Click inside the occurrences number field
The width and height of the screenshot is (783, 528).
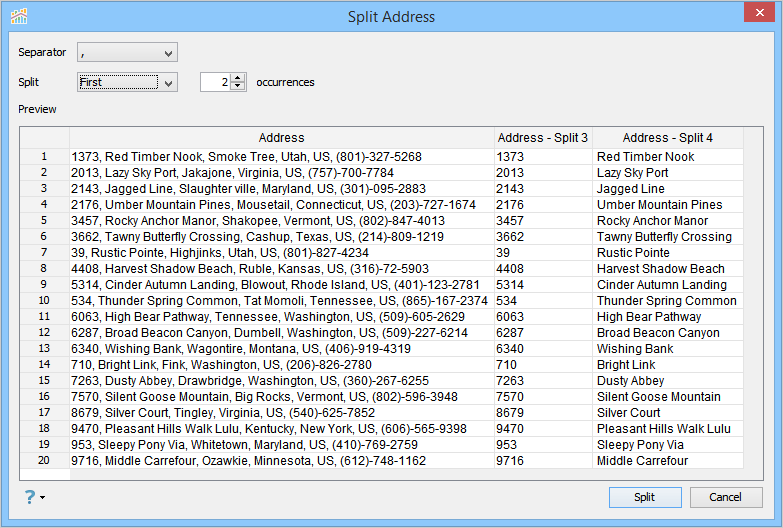(x=215, y=82)
